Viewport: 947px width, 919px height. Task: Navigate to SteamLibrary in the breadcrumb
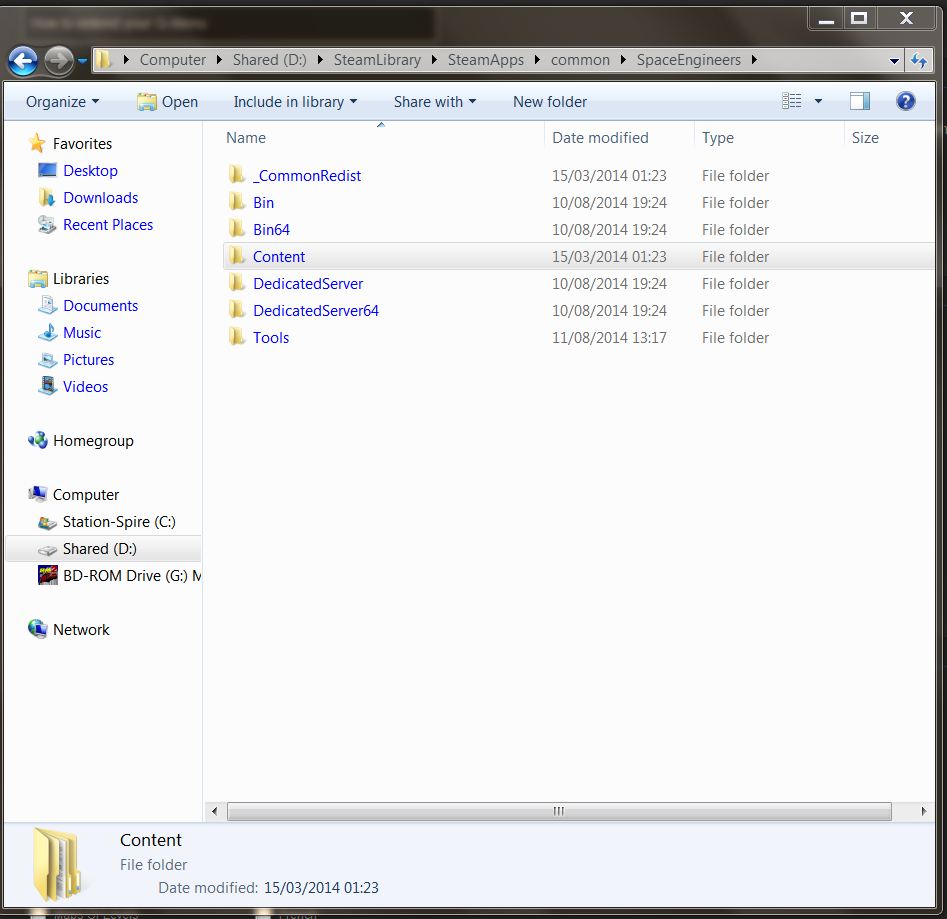pyautogui.click(x=377, y=60)
